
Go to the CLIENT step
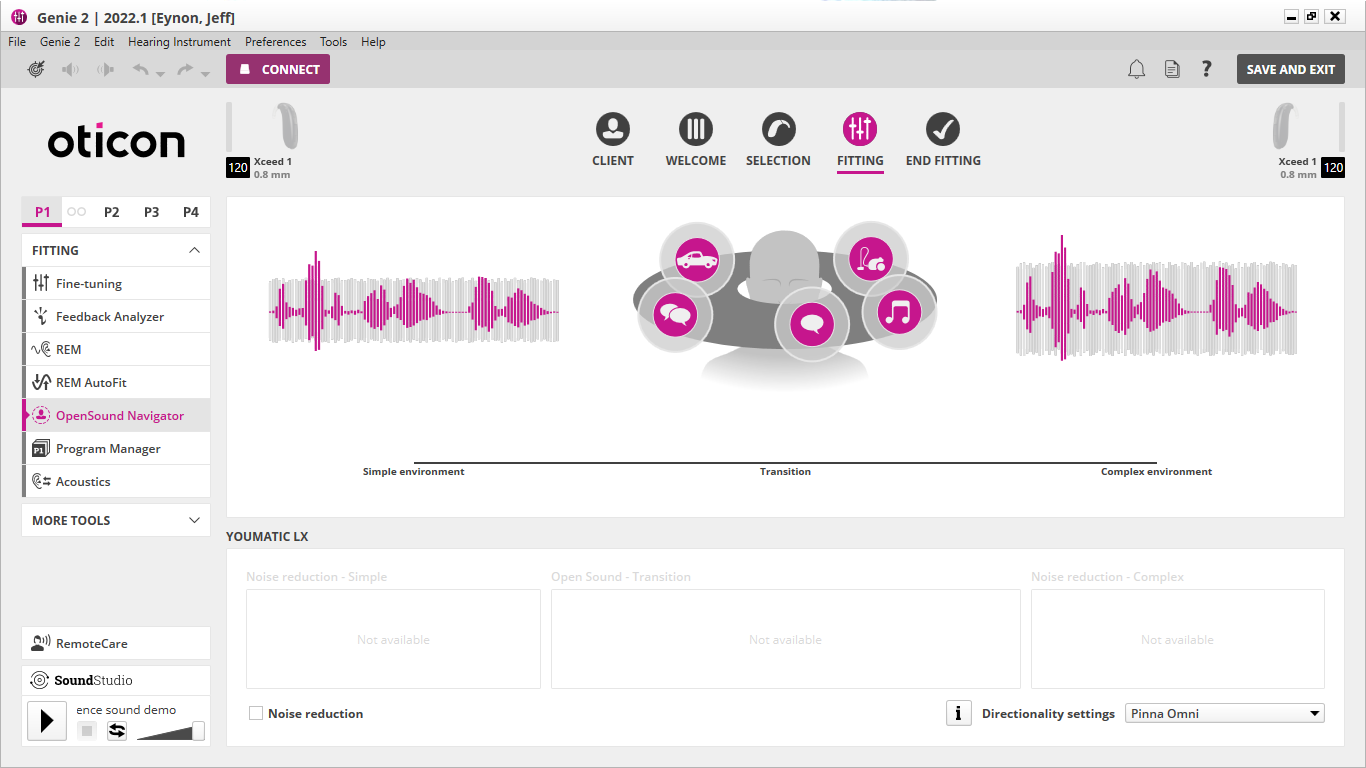point(613,139)
